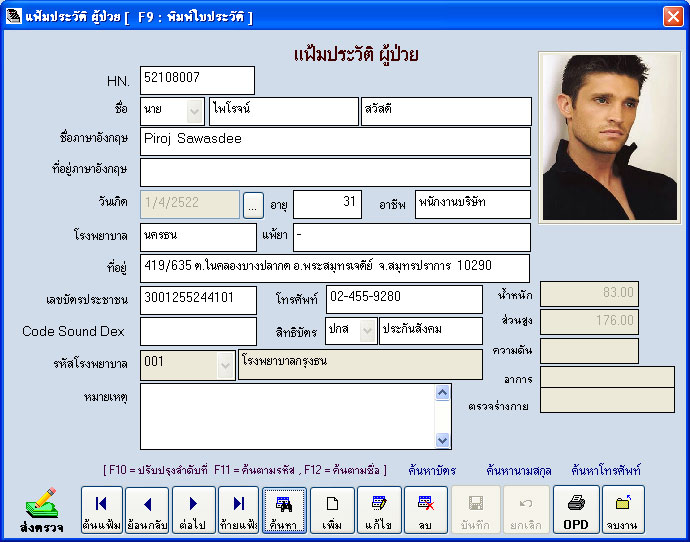This screenshot has height=542, width=690.
Task: Click the ค้นหาบัตร search by card link
Action: point(432,469)
